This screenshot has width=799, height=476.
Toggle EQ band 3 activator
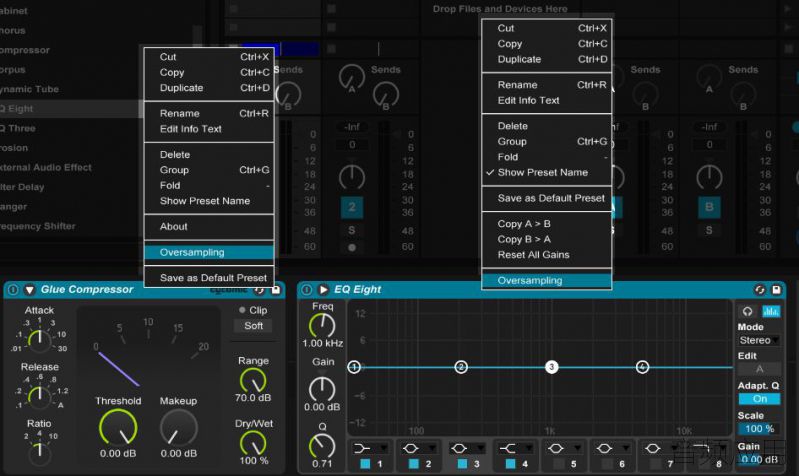pos(462,464)
